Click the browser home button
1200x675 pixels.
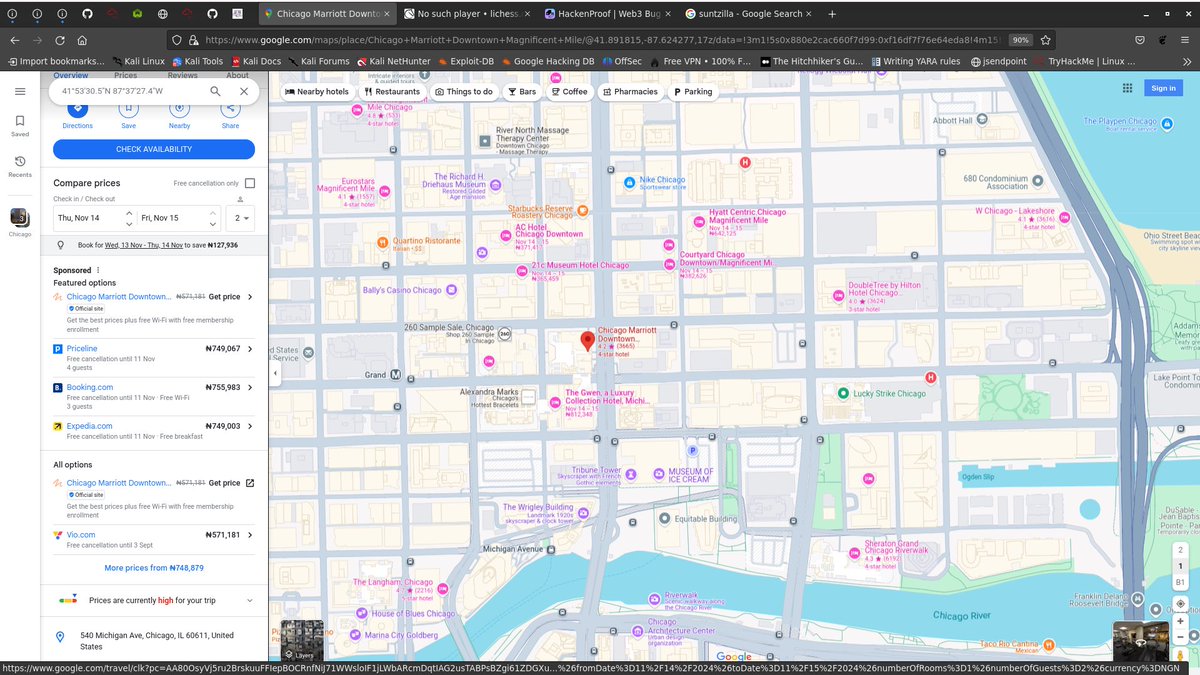[x=82, y=40]
